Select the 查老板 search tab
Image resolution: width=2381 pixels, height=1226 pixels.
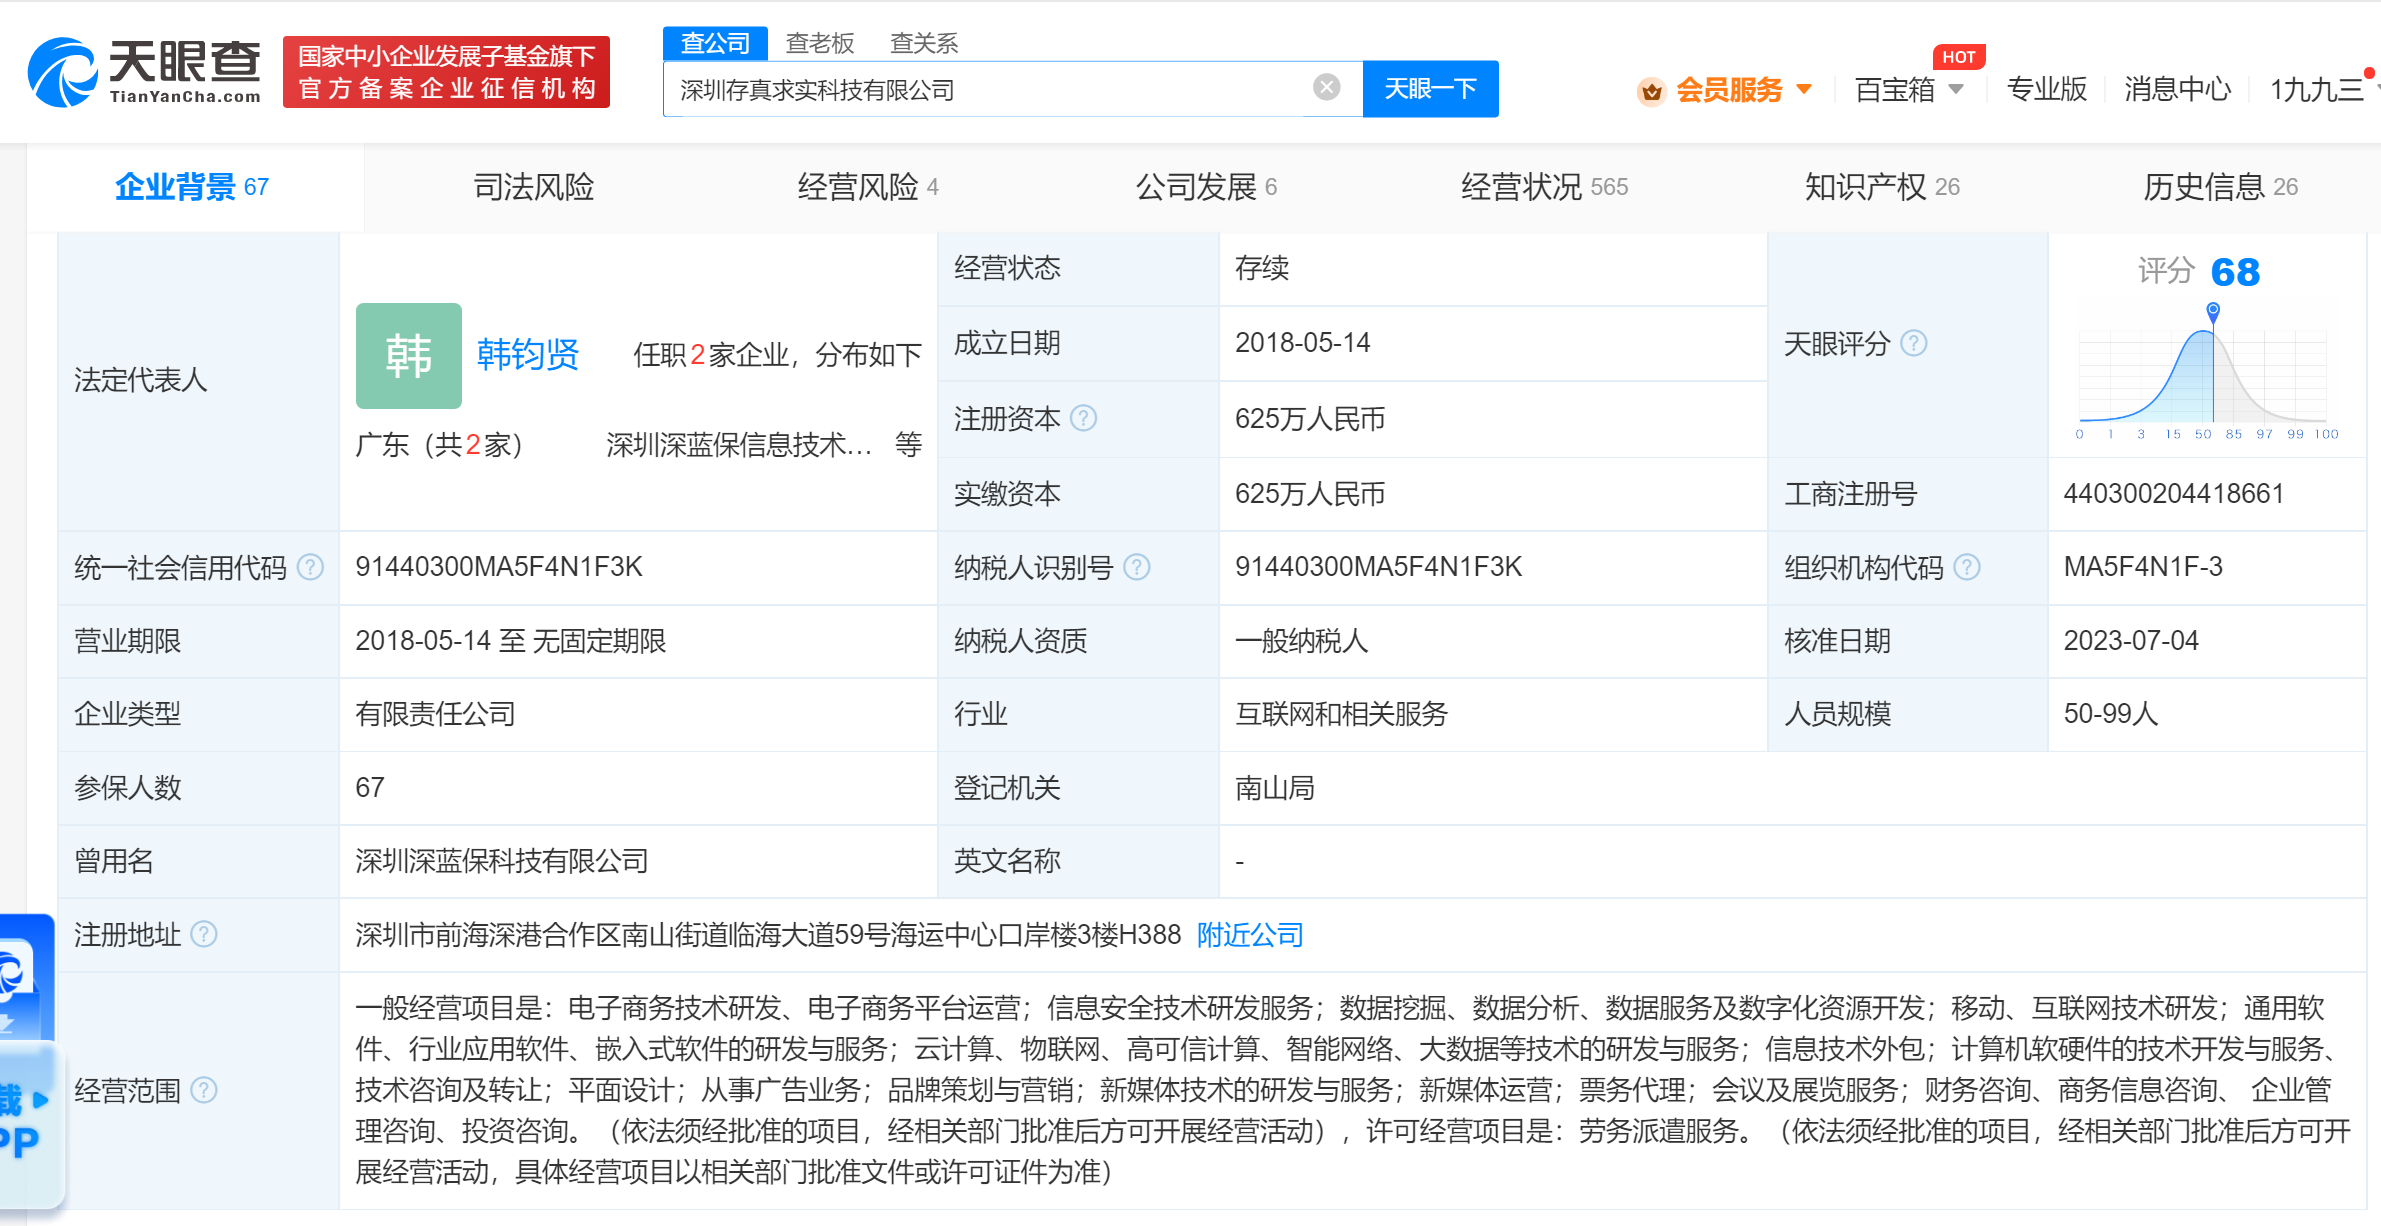820,43
